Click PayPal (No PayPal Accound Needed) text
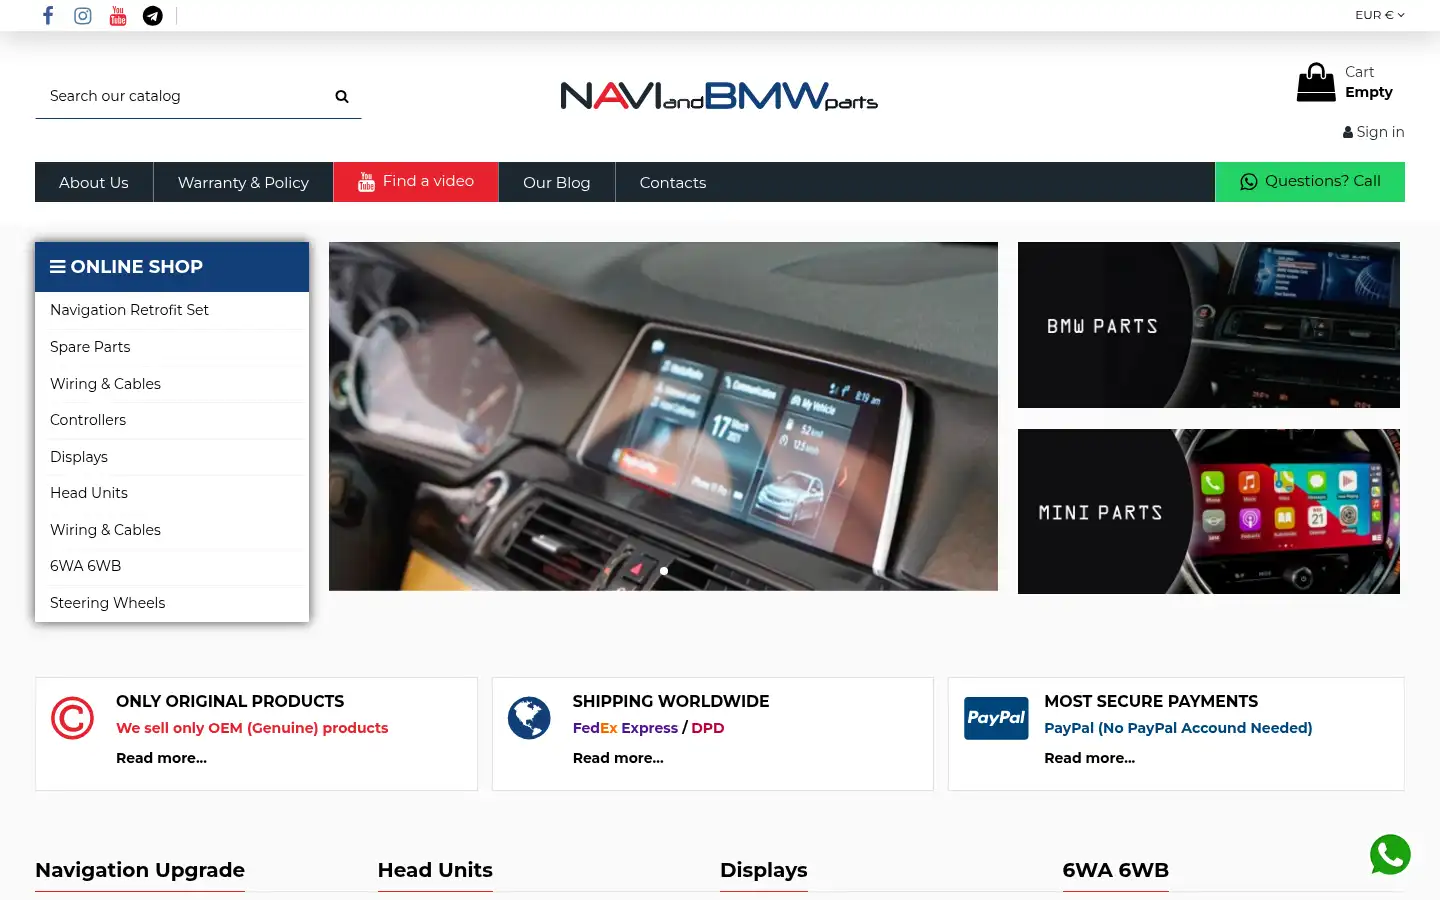This screenshot has height=900, width=1440. click(1178, 728)
